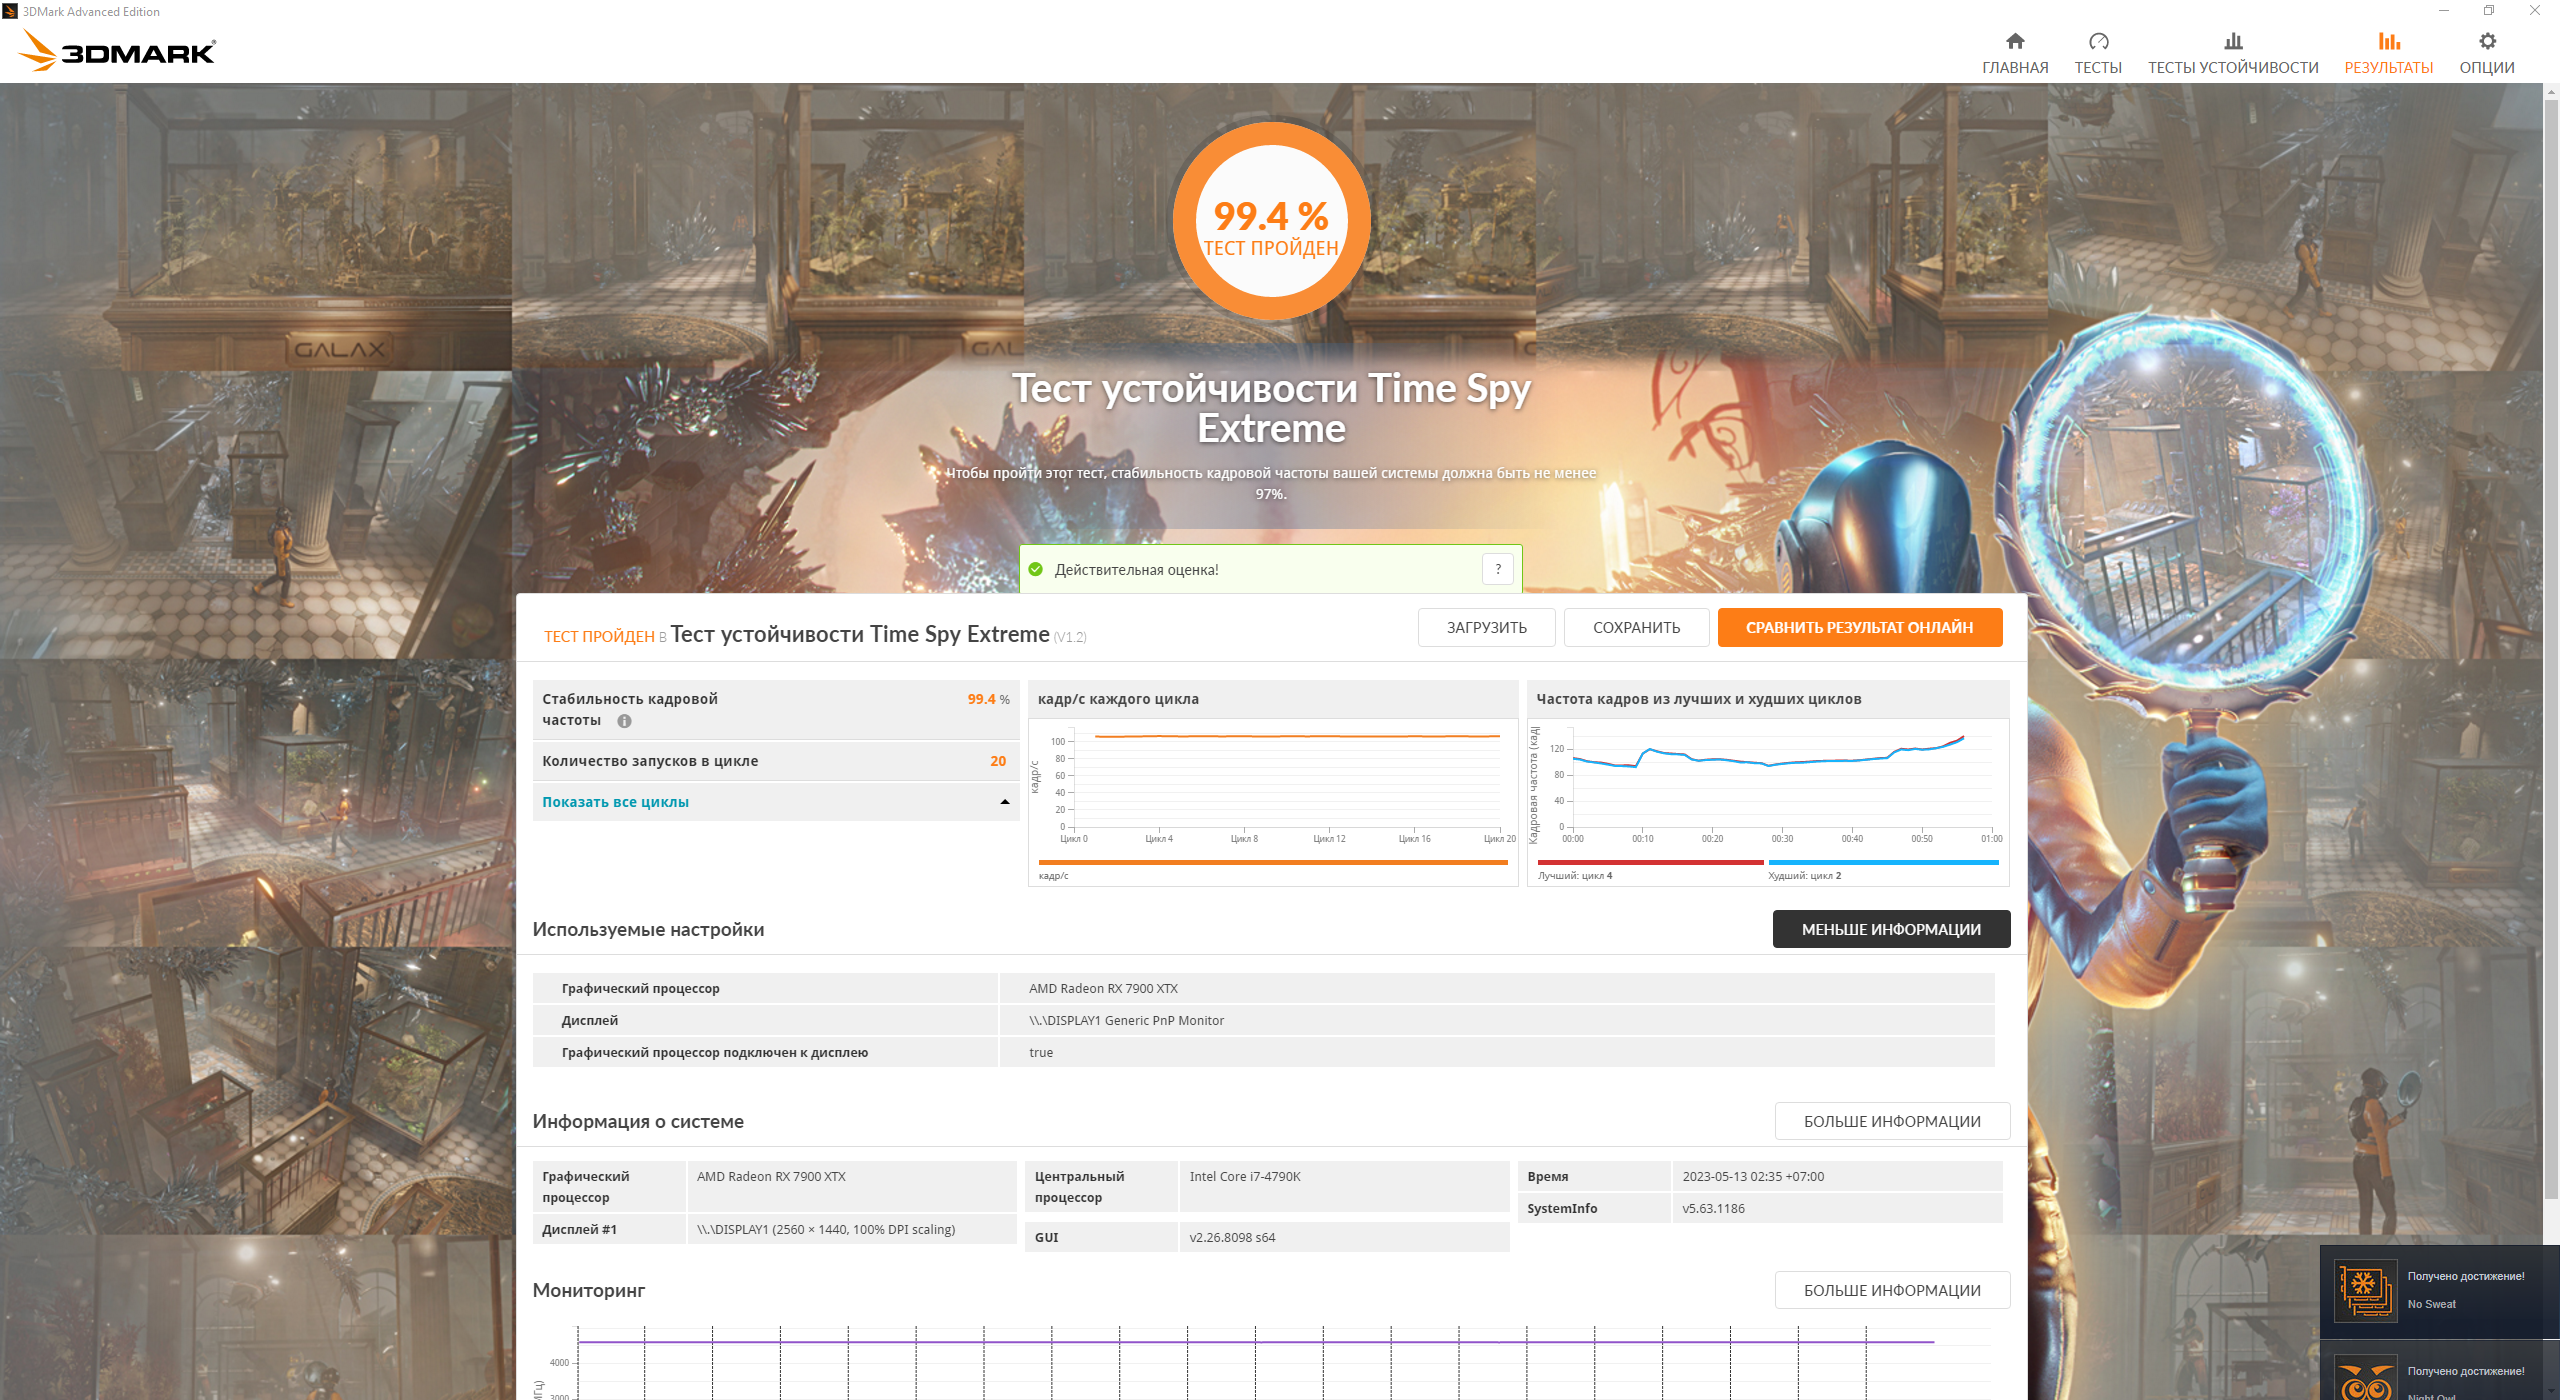Click the Home (ГЛАВНАЯ) house icon

(x=2014, y=41)
